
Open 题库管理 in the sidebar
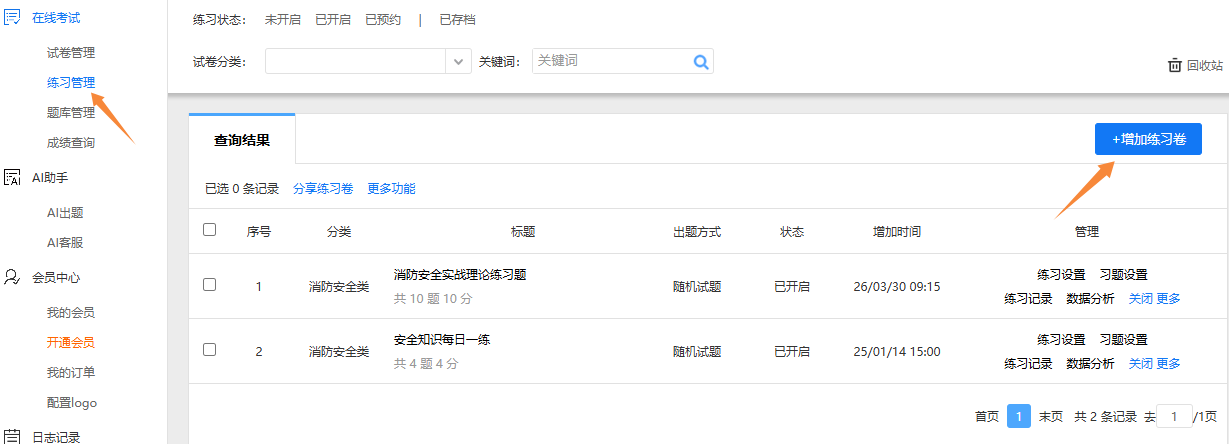[x=71, y=112]
